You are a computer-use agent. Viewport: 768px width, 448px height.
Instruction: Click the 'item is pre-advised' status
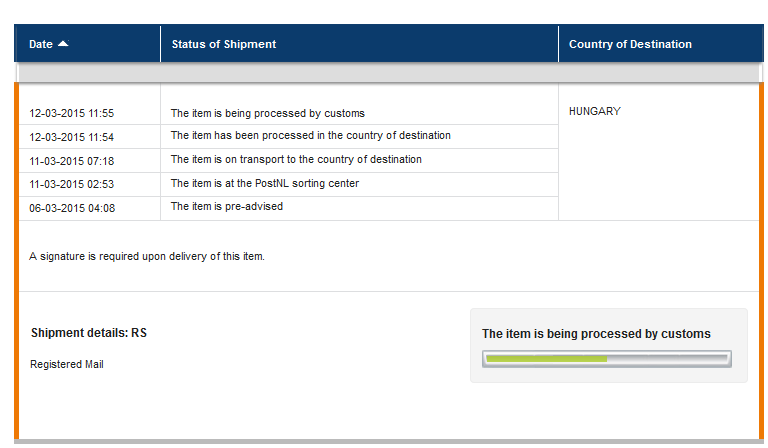[x=227, y=206]
